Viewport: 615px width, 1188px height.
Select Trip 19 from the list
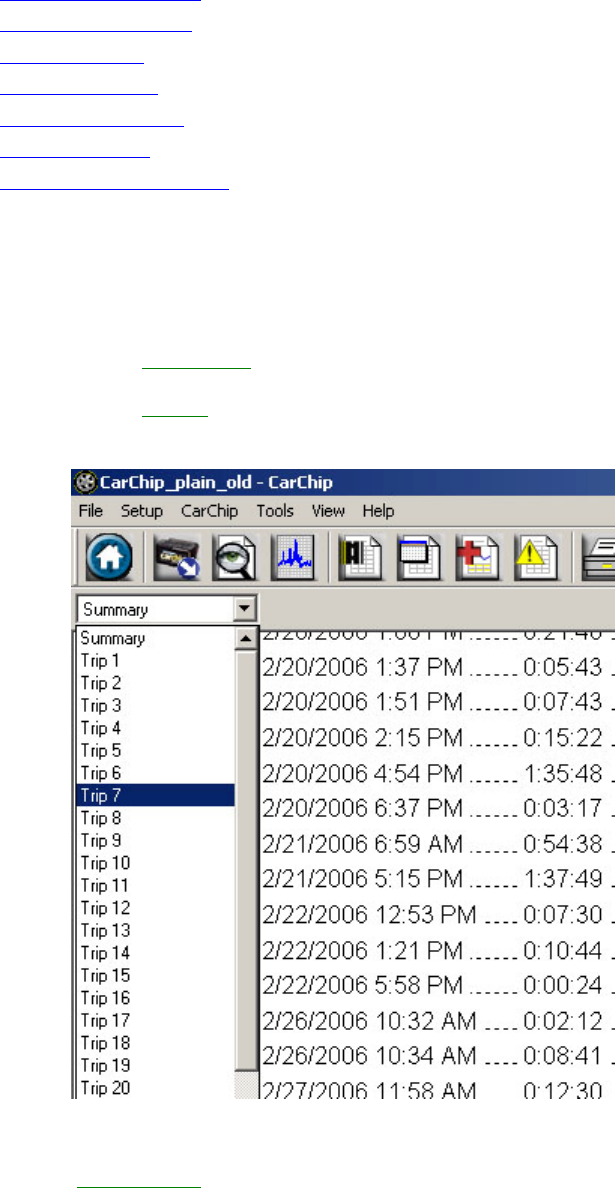click(x=155, y=1065)
